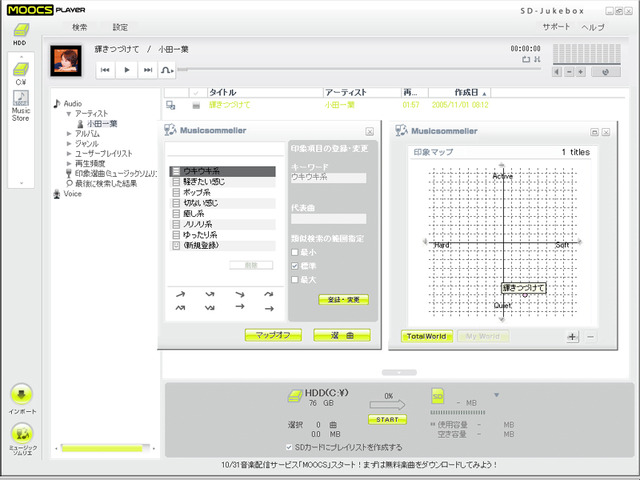Play the current track
This screenshot has width=640, height=480.
[127, 70]
